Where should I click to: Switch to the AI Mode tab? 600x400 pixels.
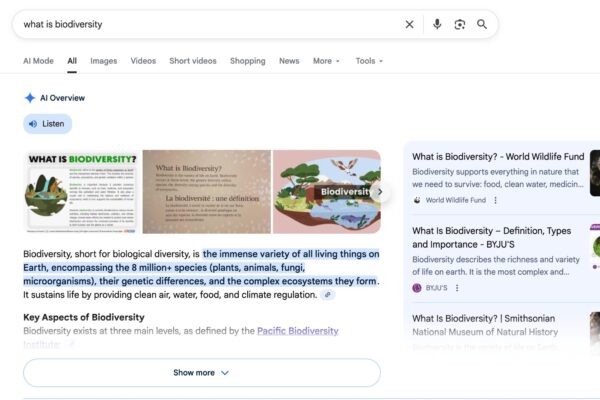(x=38, y=61)
